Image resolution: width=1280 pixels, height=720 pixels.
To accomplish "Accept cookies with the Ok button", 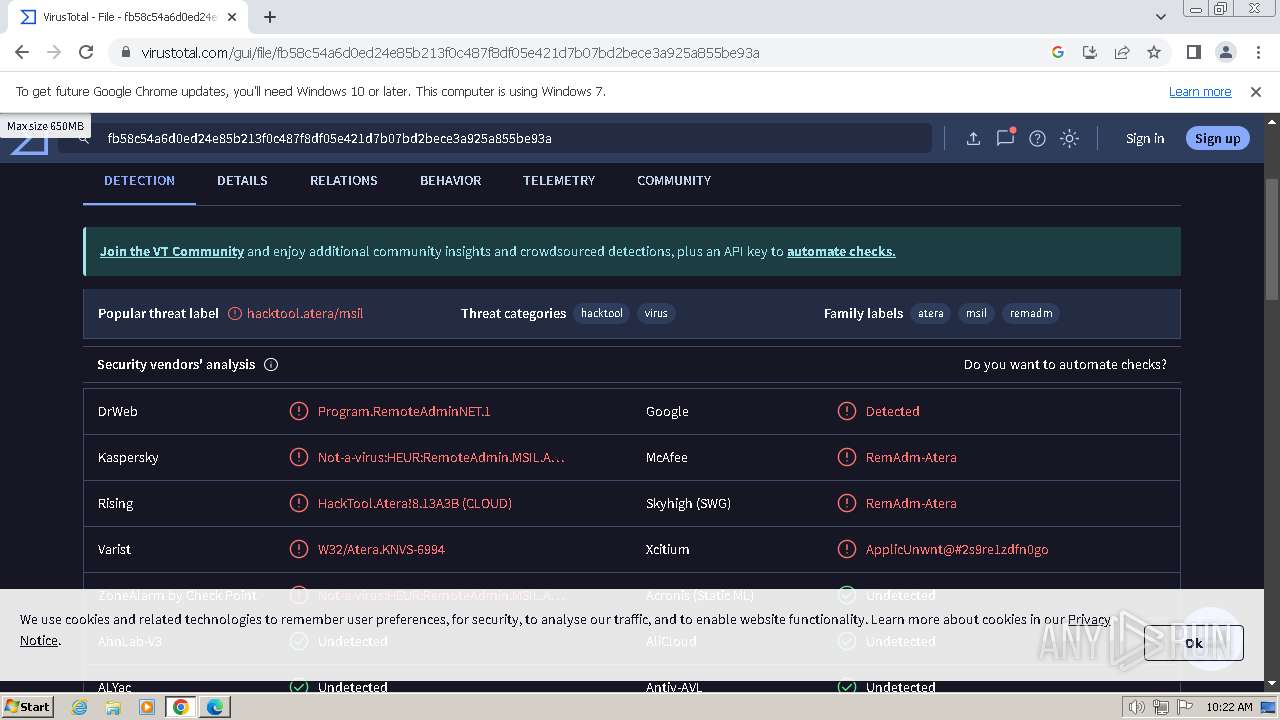I will [x=1194, y=643].
